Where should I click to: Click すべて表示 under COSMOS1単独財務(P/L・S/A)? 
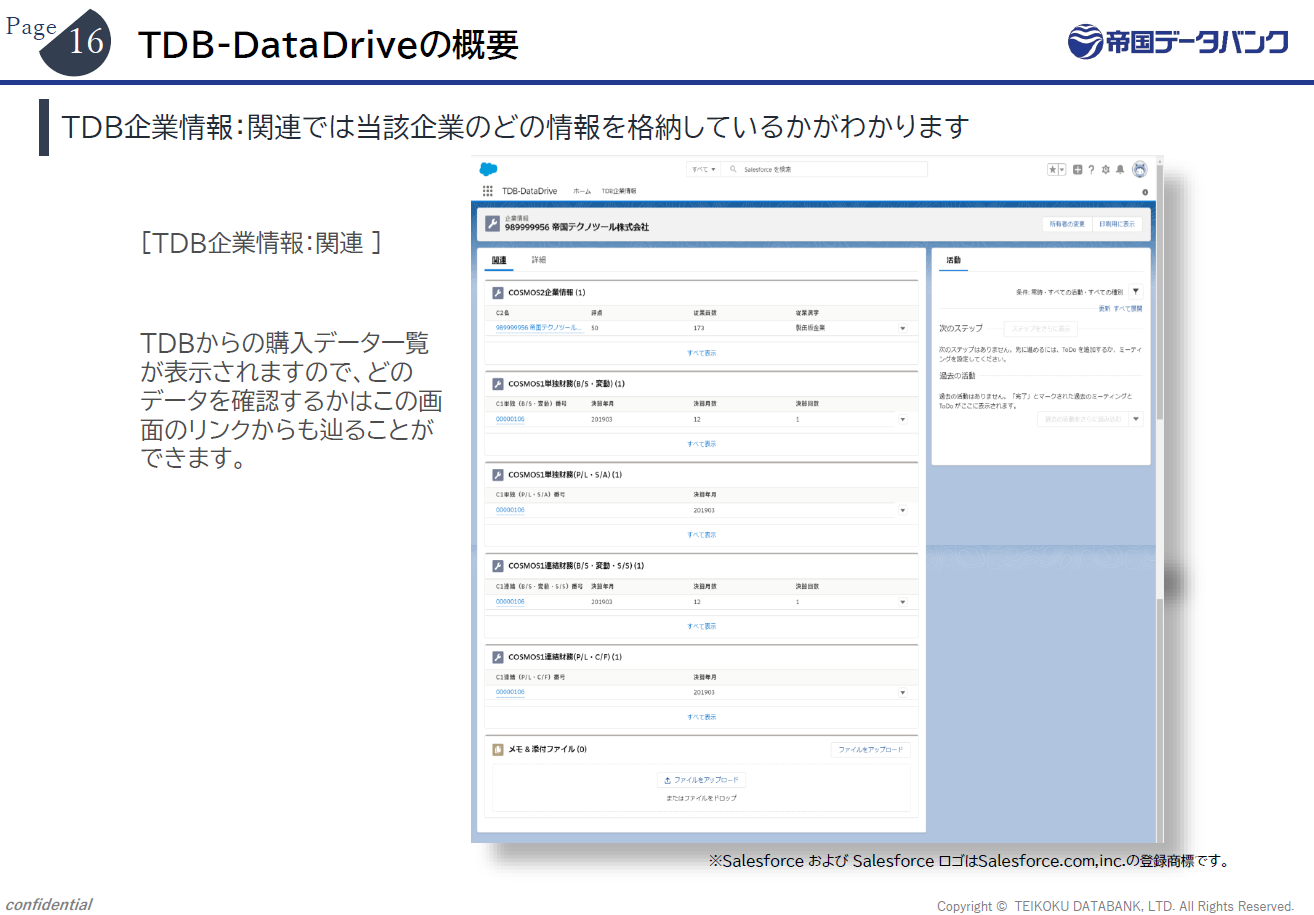point(702,535)
